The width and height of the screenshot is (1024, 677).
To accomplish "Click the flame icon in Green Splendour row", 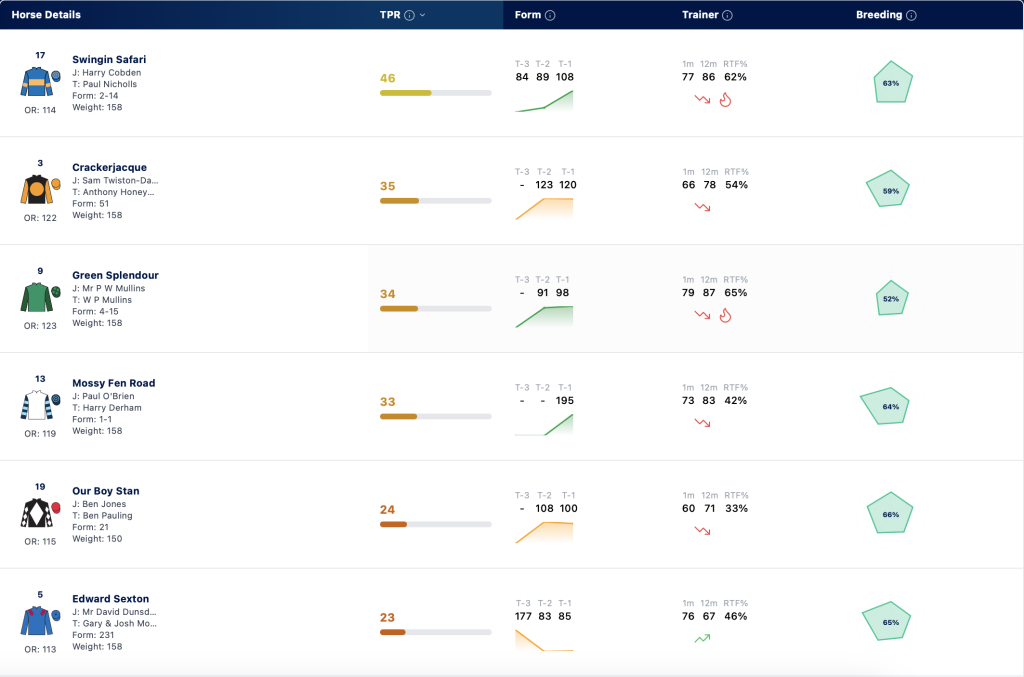I will [x=725, y=315].
